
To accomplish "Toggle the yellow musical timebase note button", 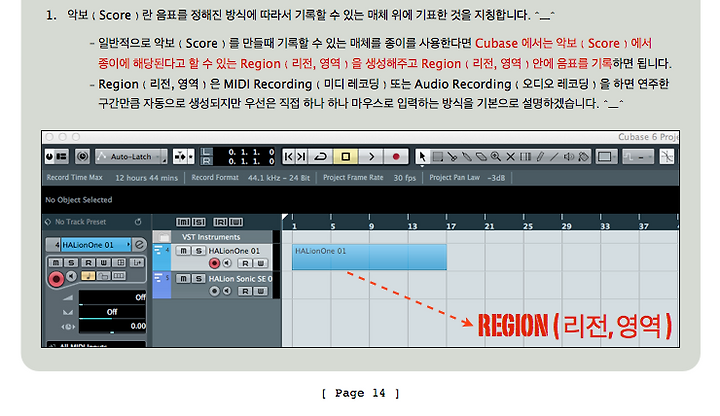I will pyautogui.click(x=88, y=276).
